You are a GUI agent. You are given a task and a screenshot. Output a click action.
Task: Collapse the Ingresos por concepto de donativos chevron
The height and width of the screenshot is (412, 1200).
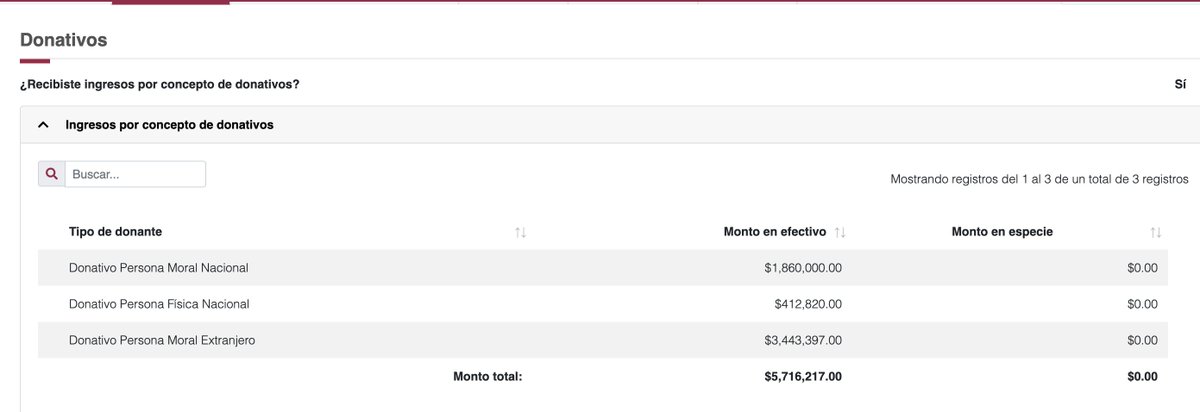point(43,125)
